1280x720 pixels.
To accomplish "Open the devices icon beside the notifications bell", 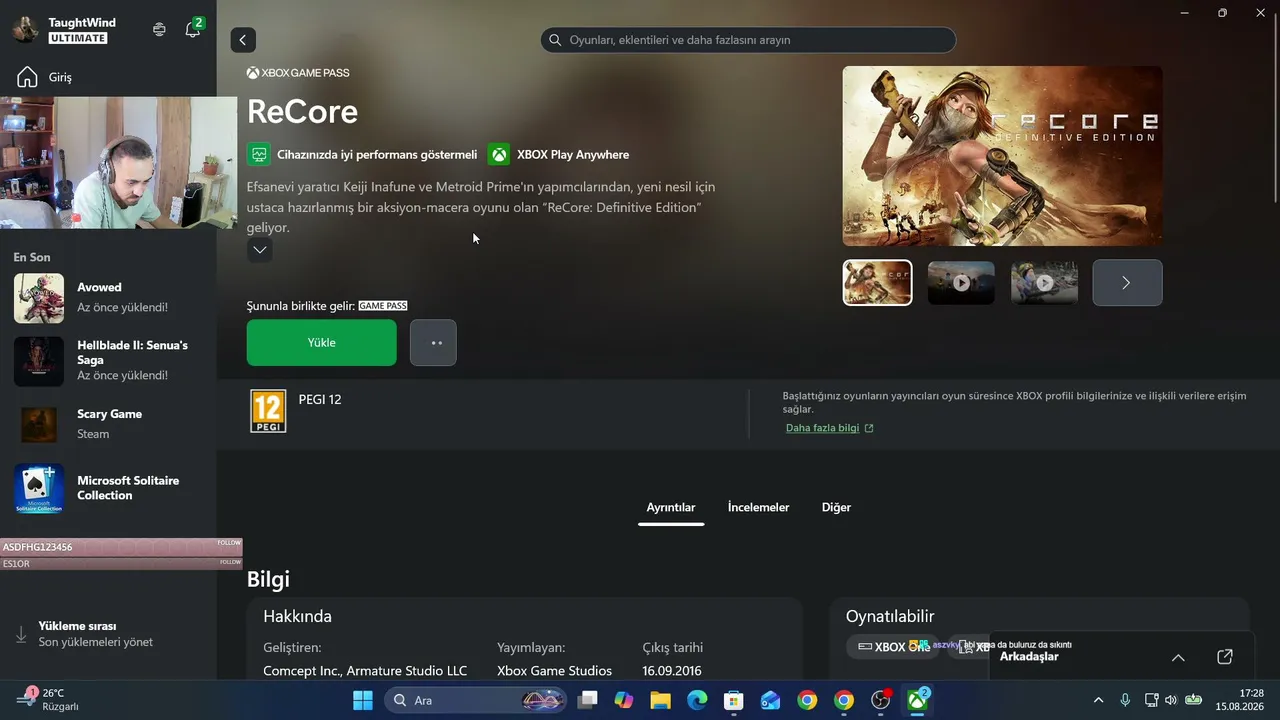I will (x=159, y=30).
